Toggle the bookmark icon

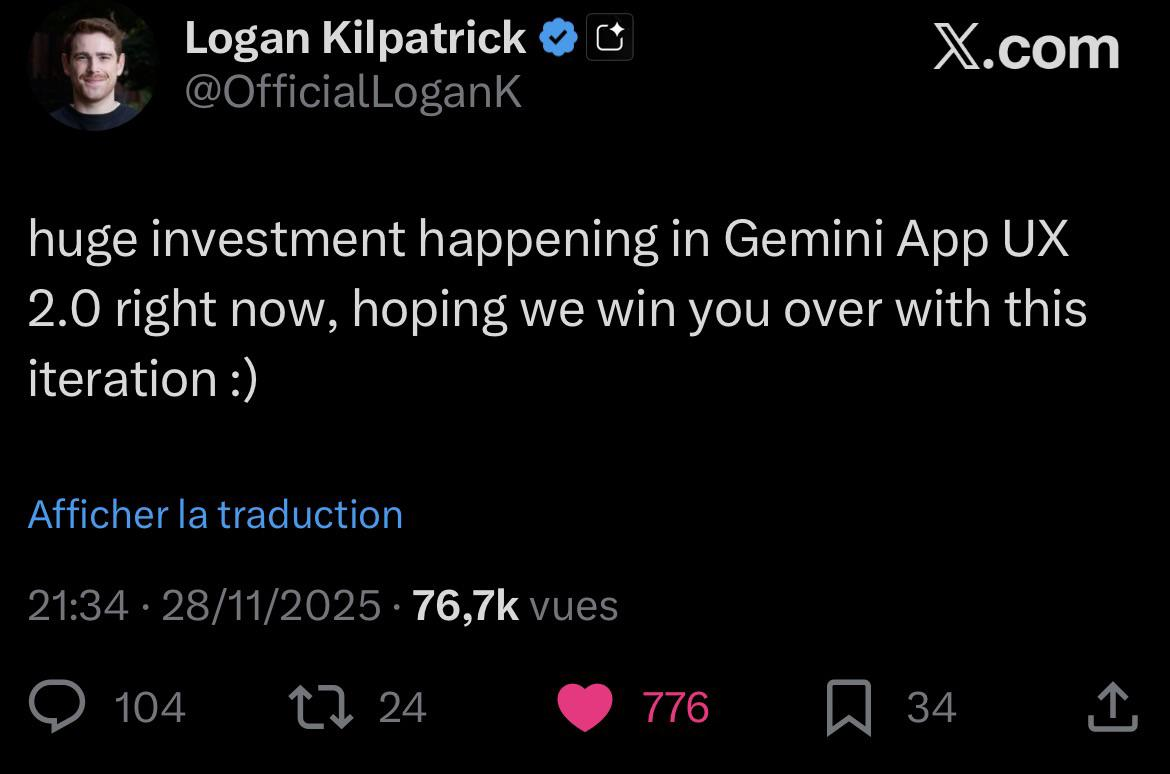click(x=848, y=707)
